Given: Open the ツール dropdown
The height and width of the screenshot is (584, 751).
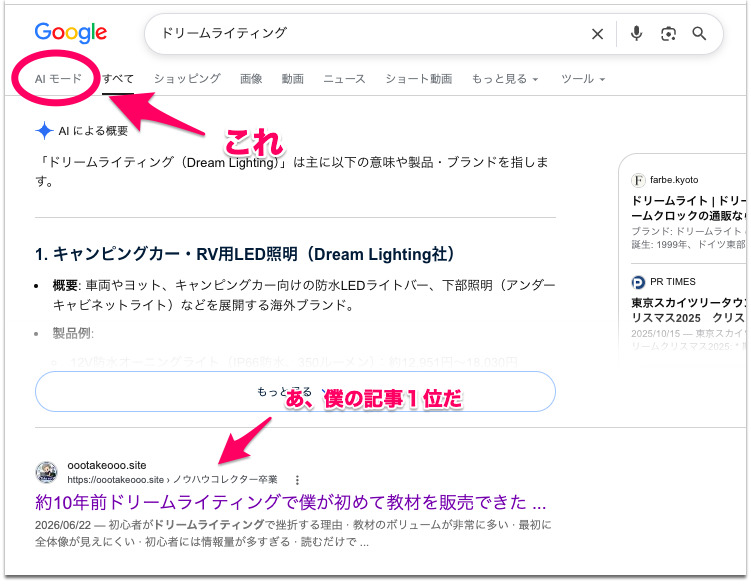Looking at the screenshot, I should pyautogui.click(x=583, y=79).
